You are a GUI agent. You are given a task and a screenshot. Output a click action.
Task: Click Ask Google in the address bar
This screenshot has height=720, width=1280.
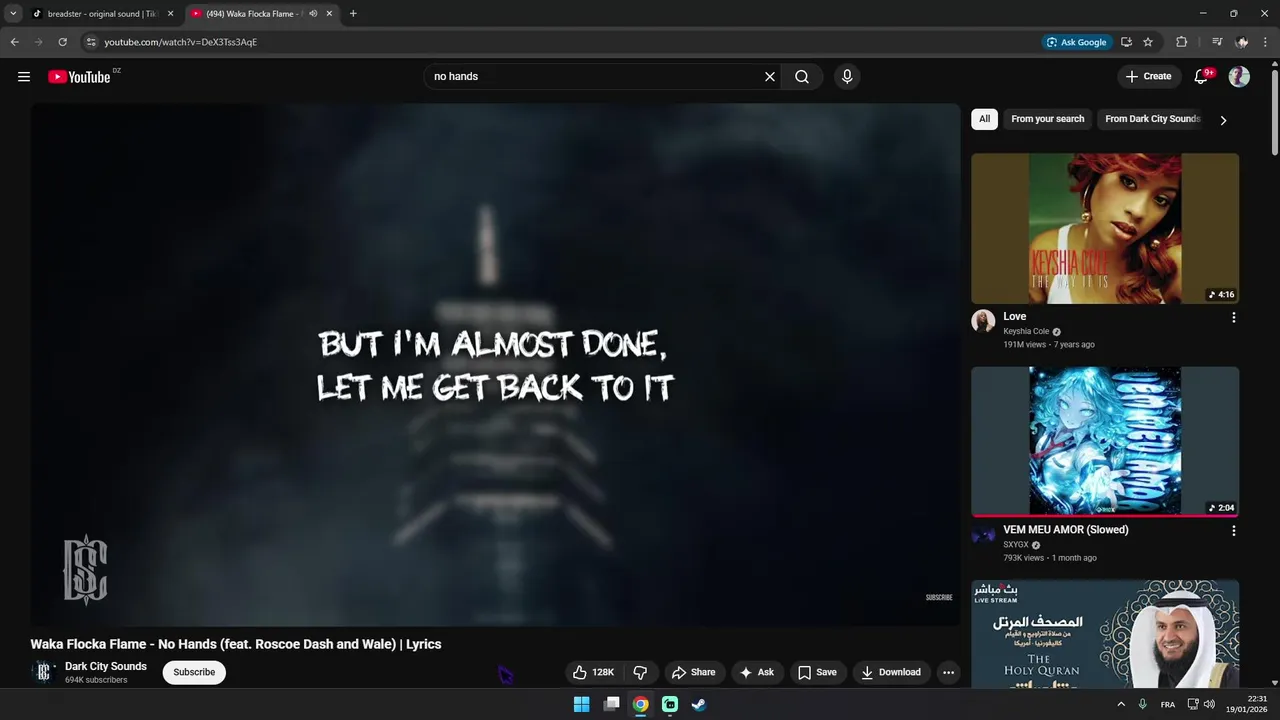tap(1076, 42)
